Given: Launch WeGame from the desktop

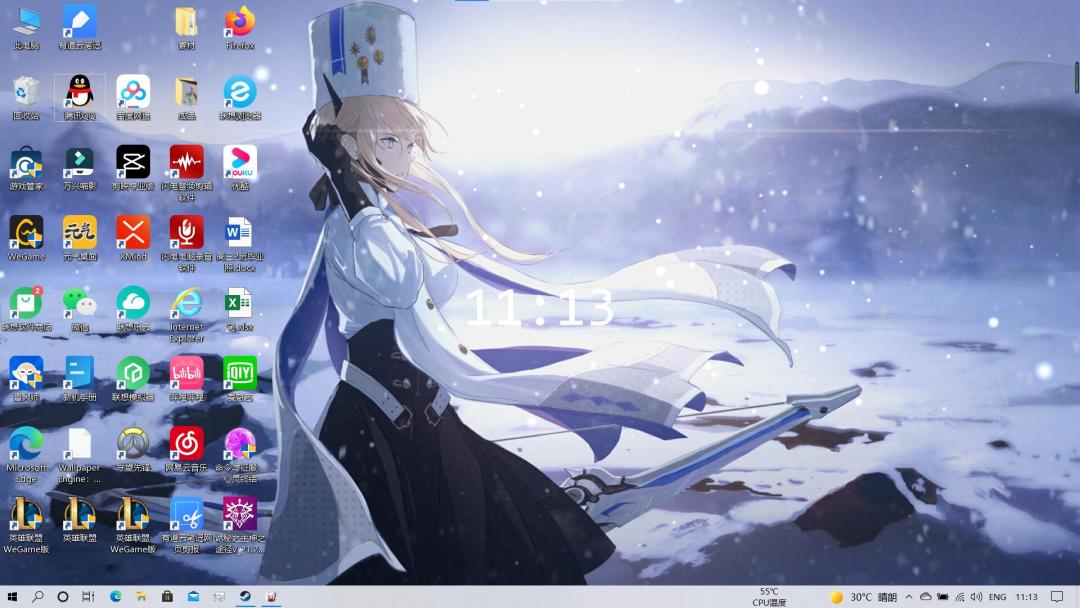Looking at the screenshot, I should point(26,238).
